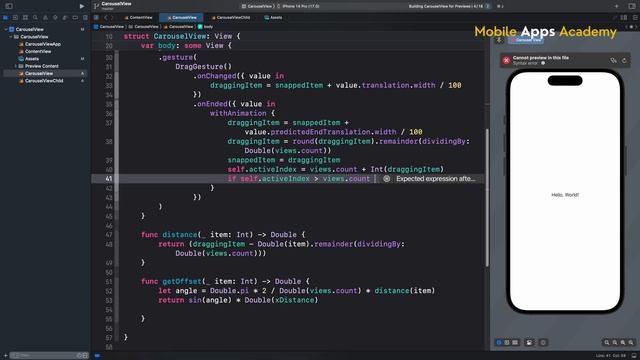
Task: Select CarouselViewChild file in the navigator
Action: [x=44, y=81]
